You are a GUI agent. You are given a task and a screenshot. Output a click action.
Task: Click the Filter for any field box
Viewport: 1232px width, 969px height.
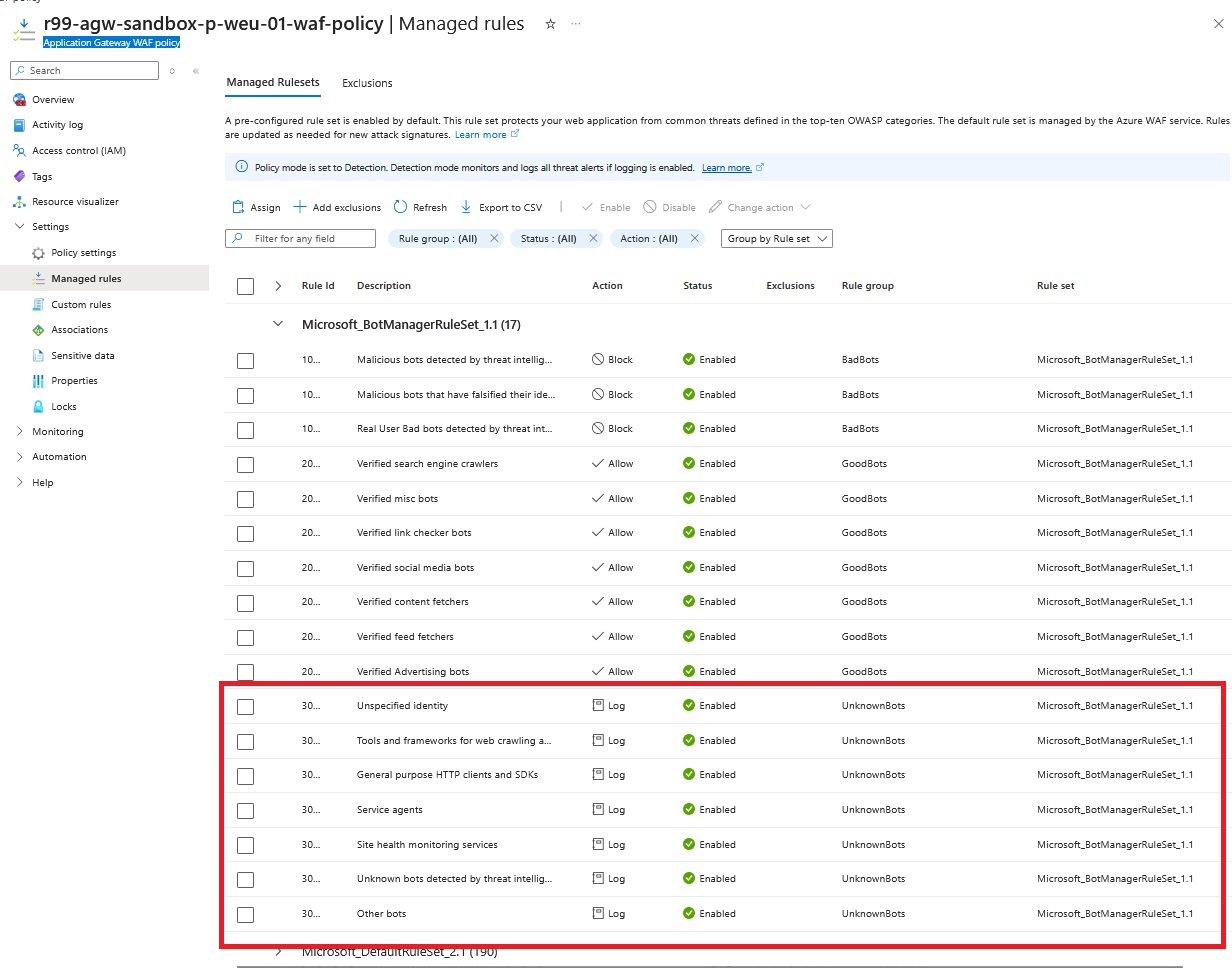(x=300, y=239)
